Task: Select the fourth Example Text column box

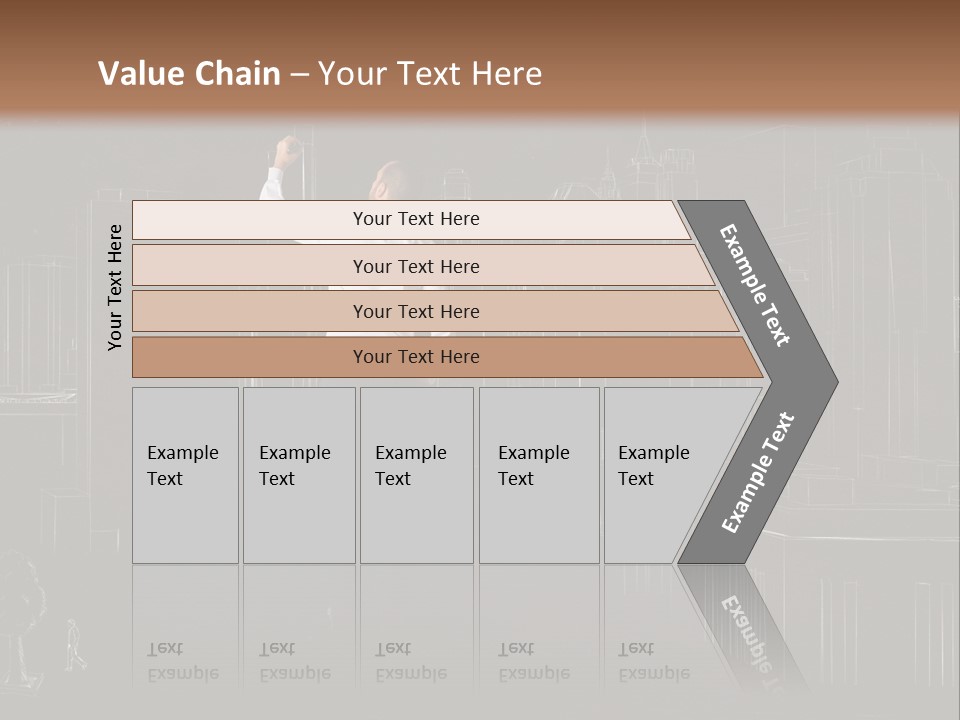Action: [x=539, y=475]
